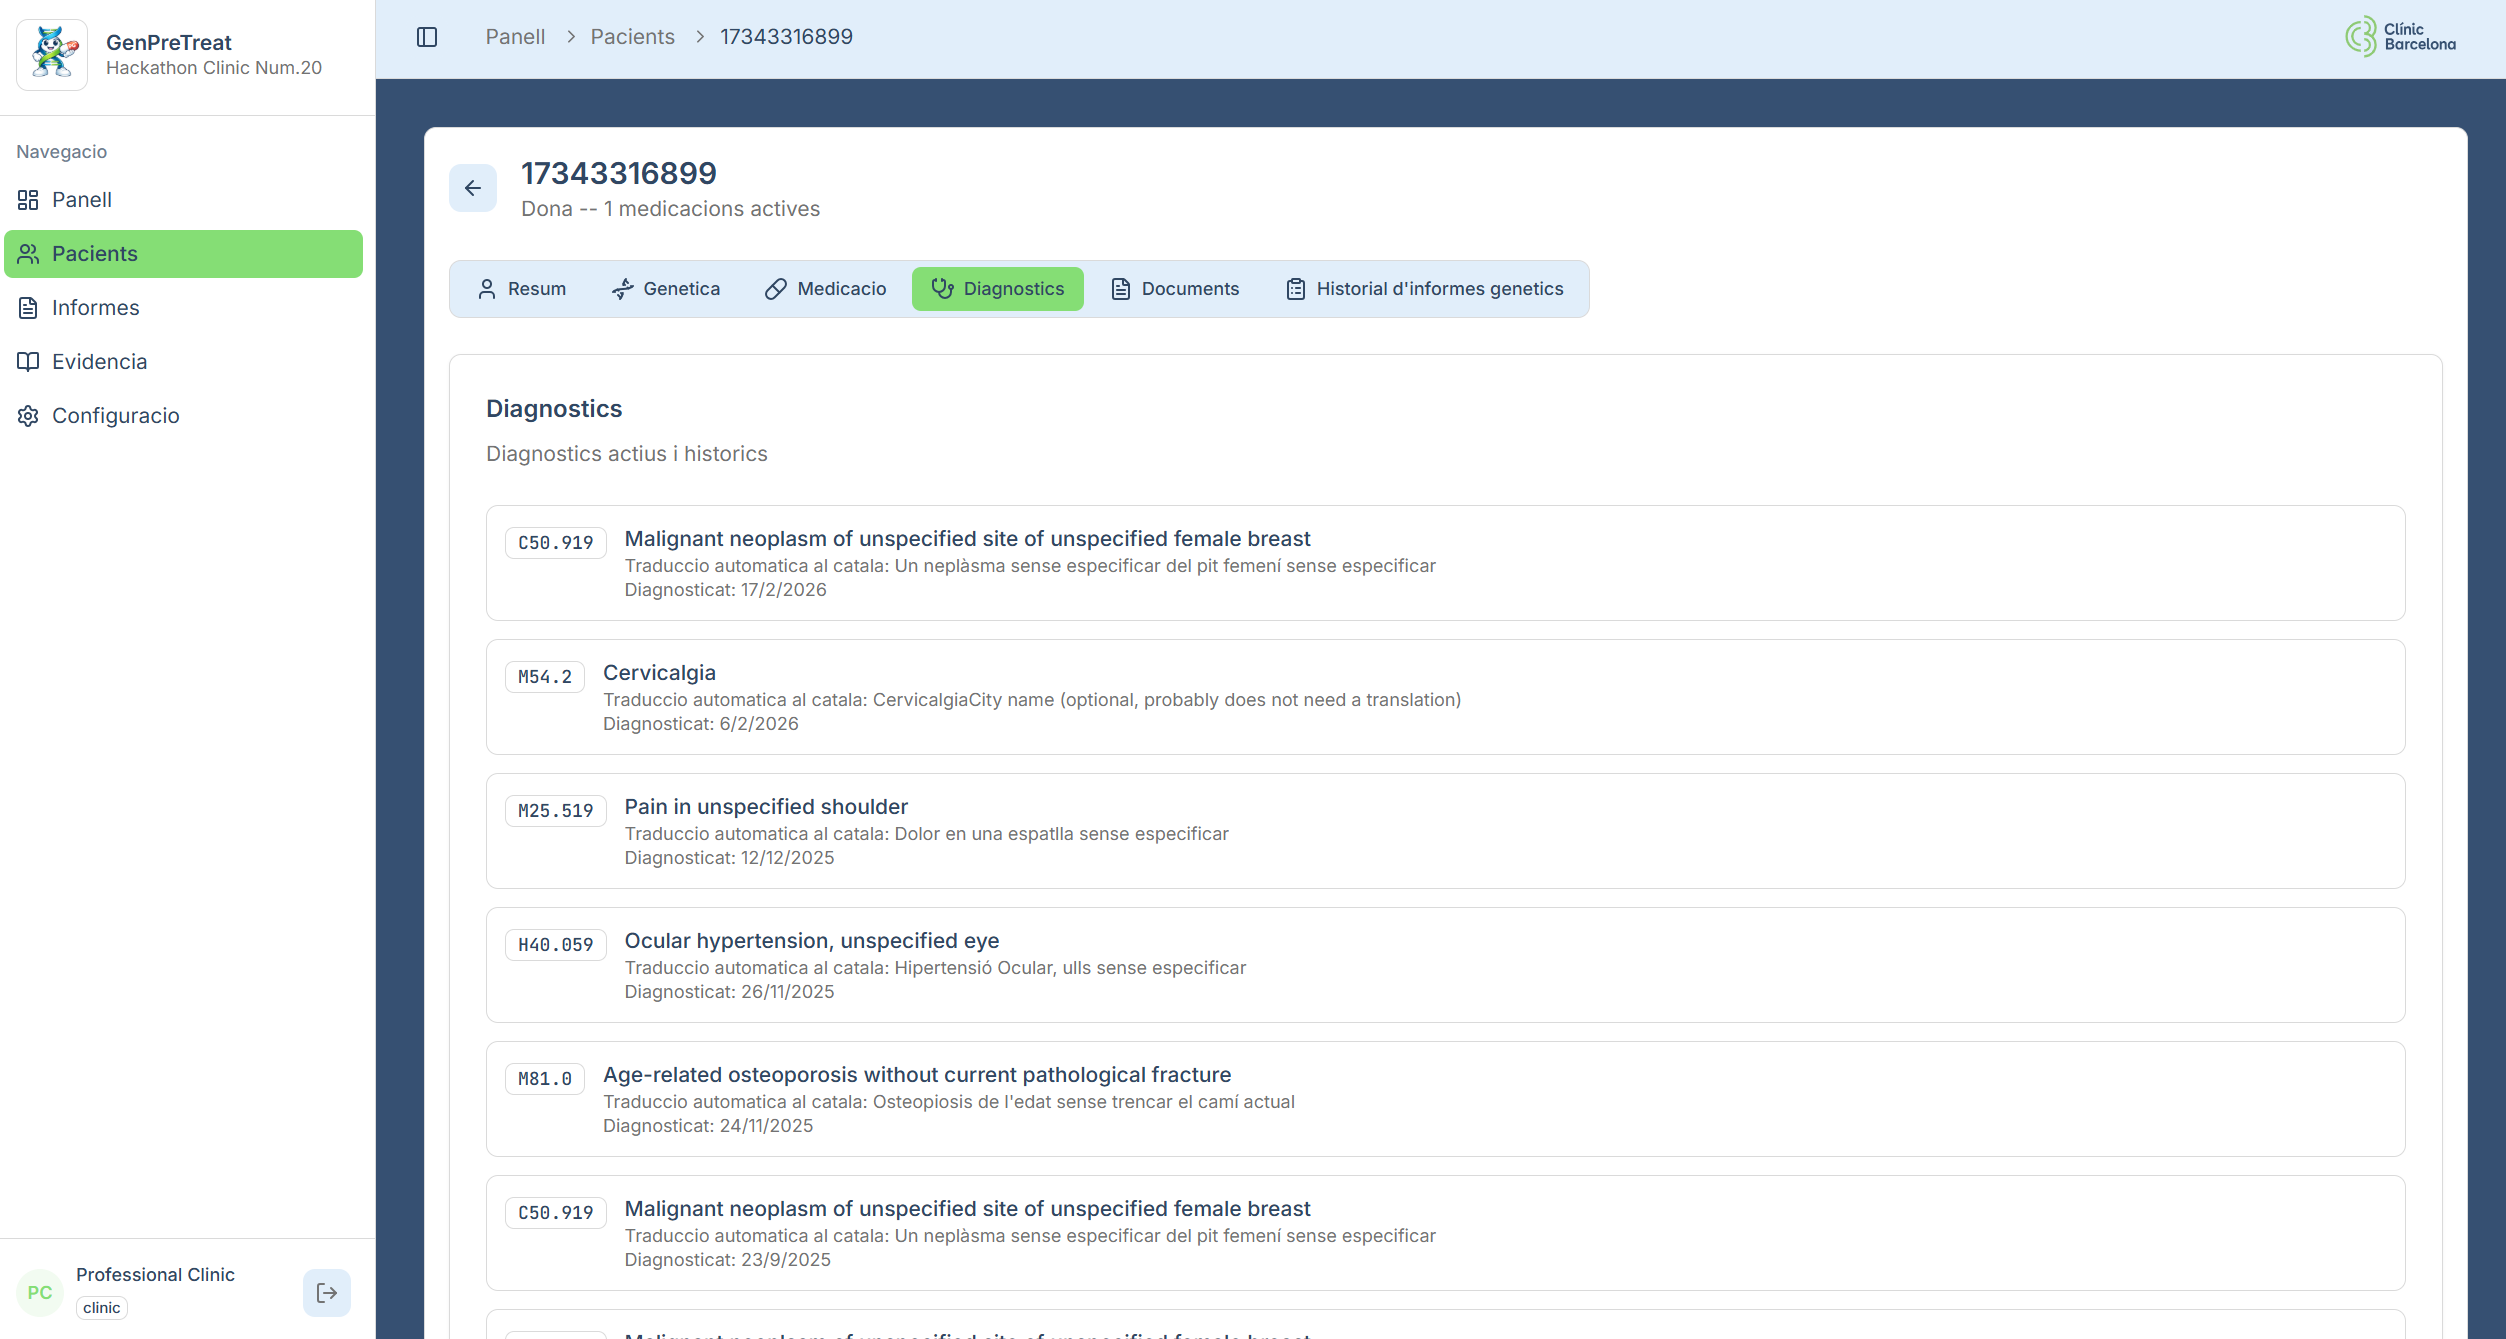Click the PC user avatar

coord(40,1293)
